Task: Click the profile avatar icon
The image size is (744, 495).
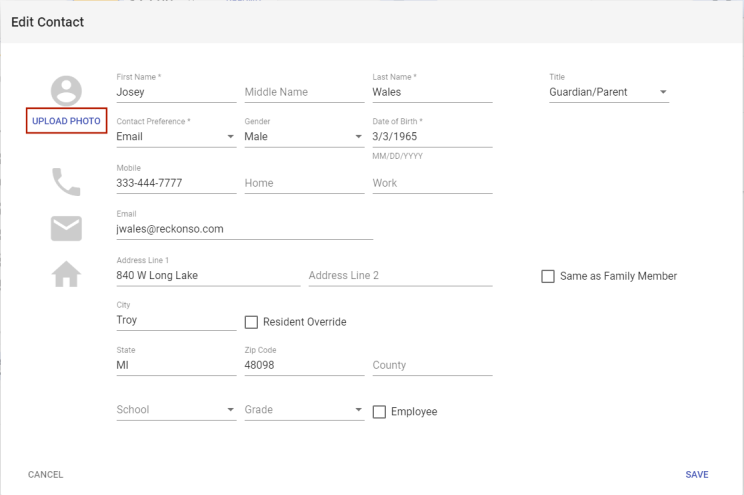Action: tap(66, 91)
